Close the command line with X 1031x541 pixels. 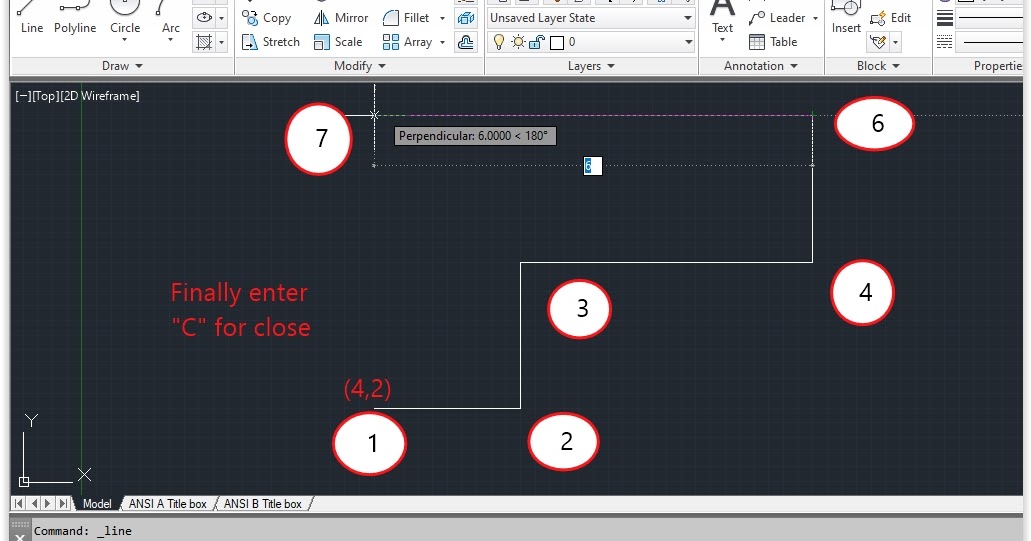(20, 537)
